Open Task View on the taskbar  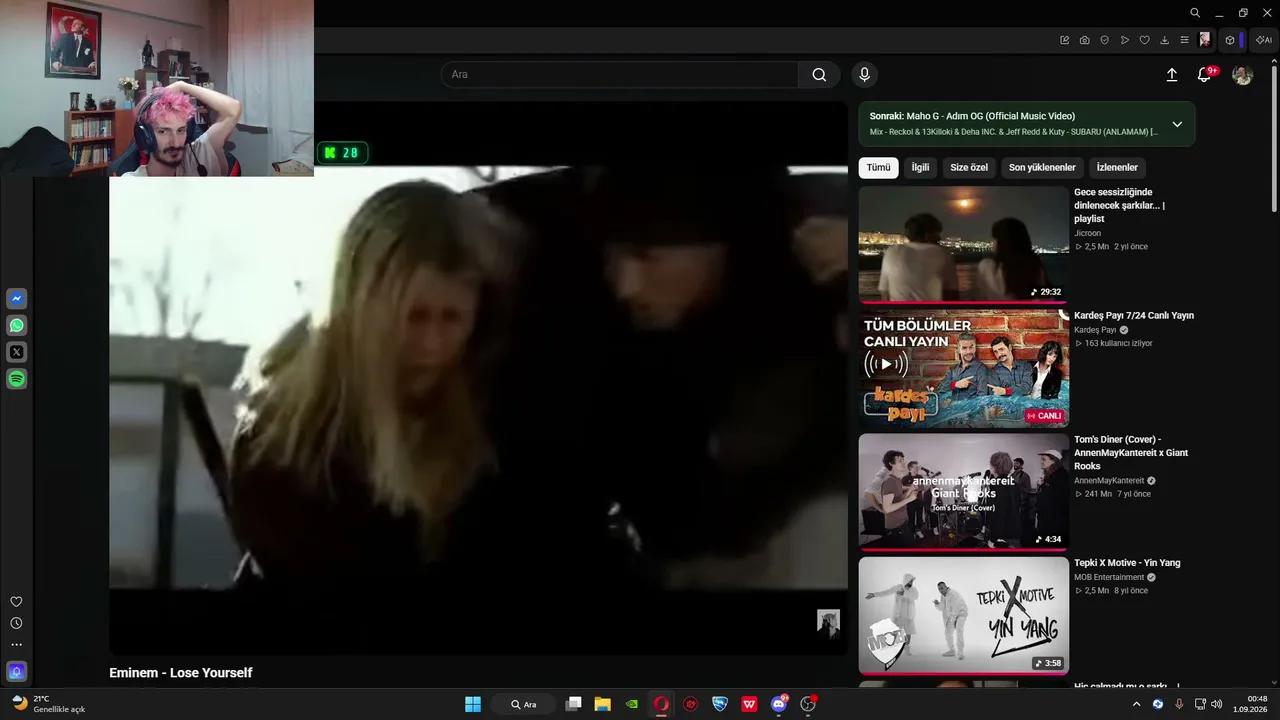coord(573,704)
